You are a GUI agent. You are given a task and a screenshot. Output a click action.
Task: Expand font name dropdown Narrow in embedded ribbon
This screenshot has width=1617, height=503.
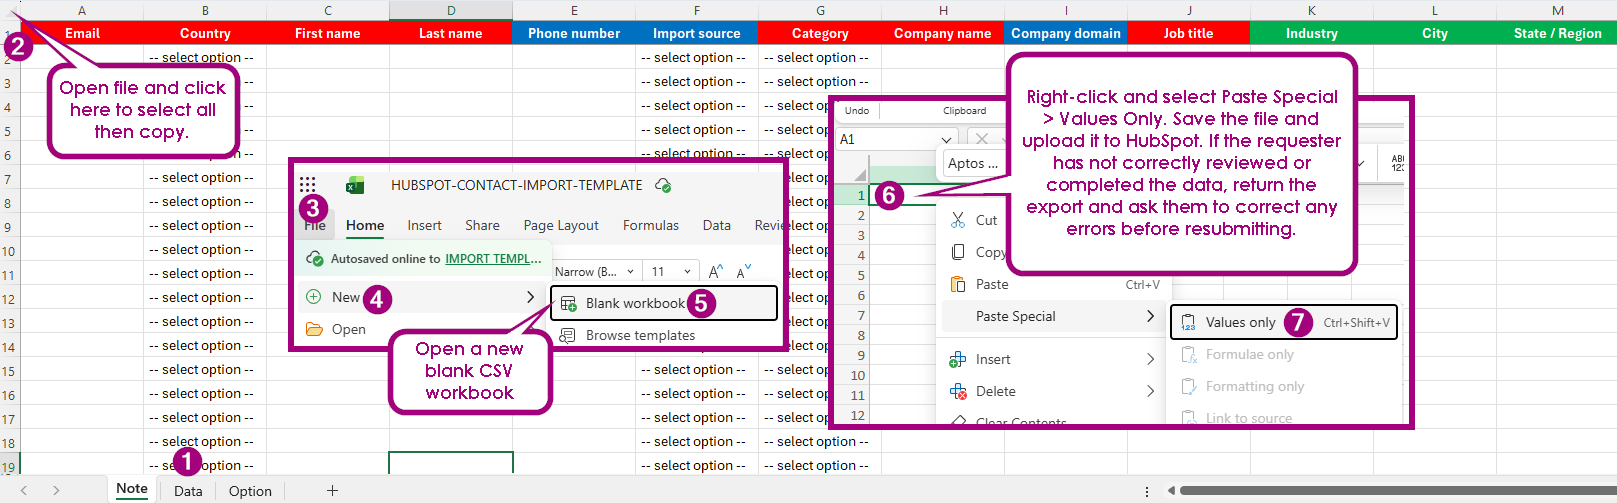pyautogui.click(x=630, y=271)
